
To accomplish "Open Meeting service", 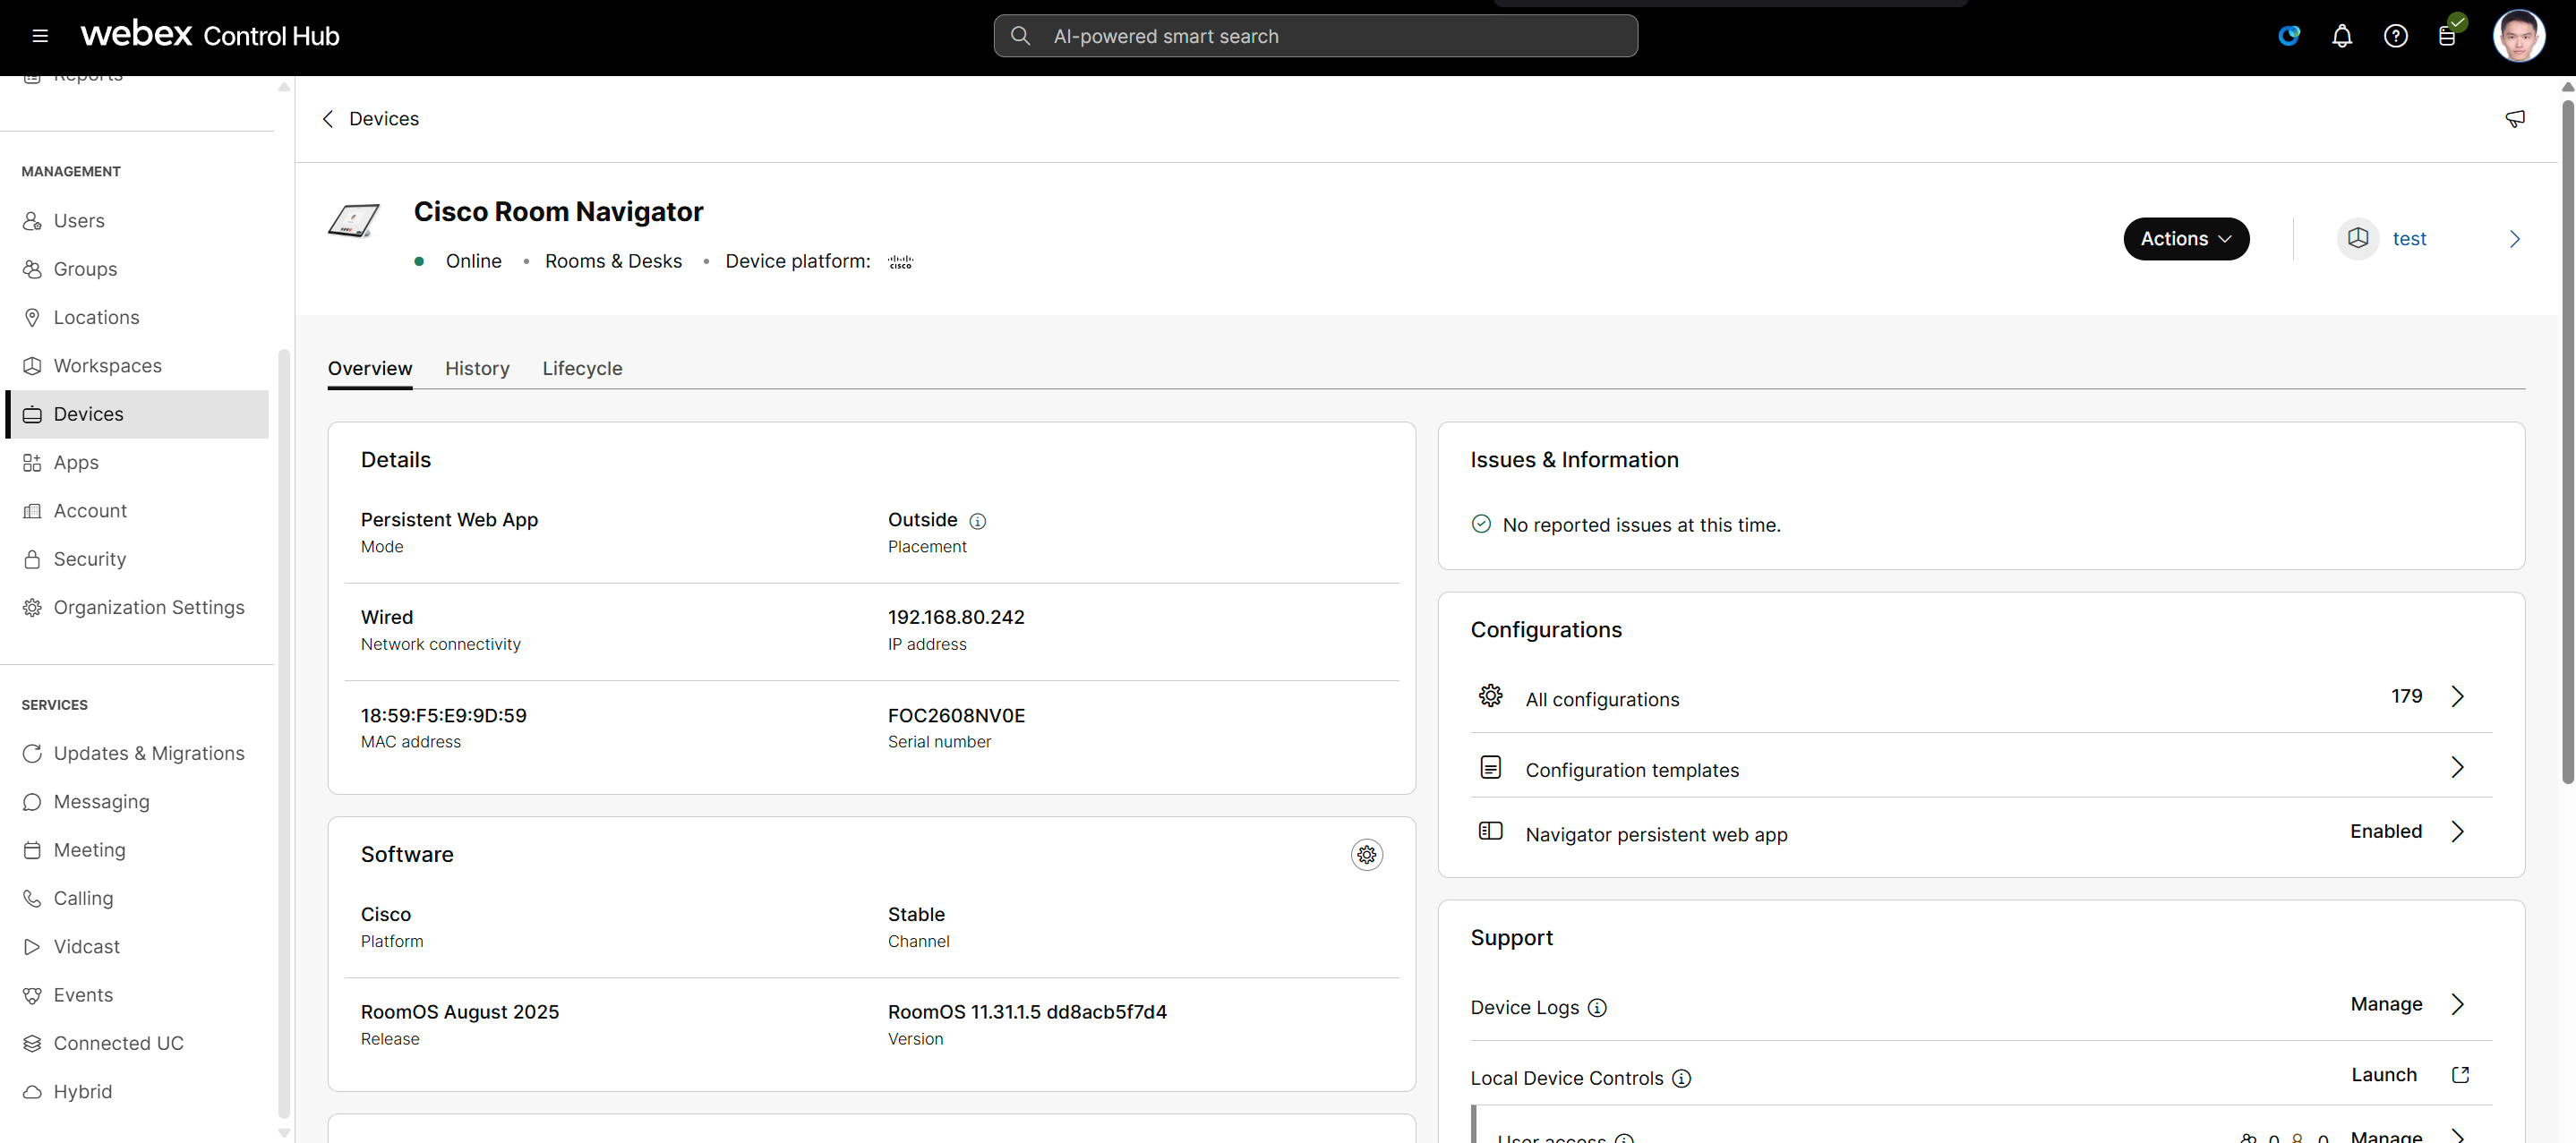I will (137, 850).
